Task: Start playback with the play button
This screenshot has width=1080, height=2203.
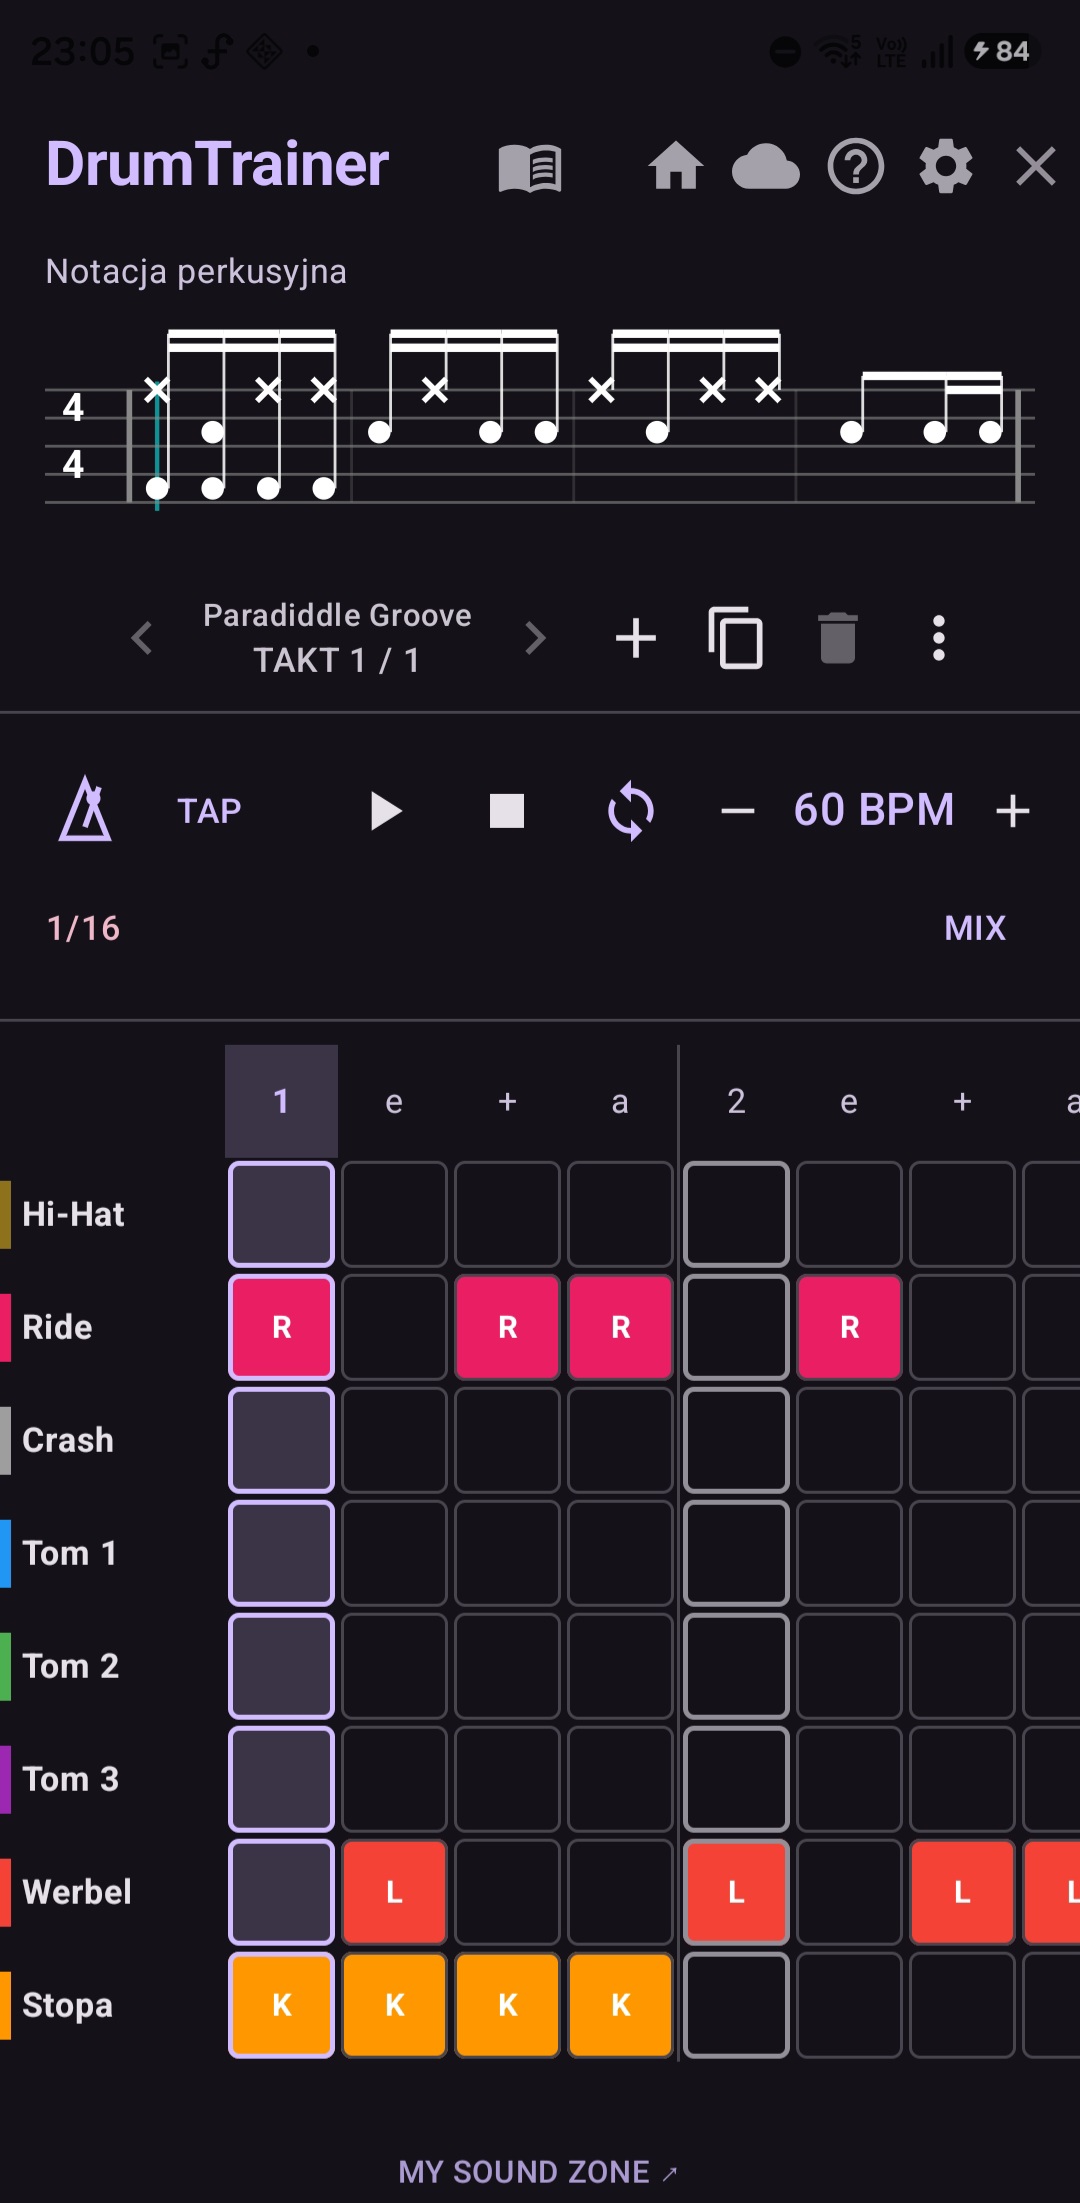Action: coord(386,811)
